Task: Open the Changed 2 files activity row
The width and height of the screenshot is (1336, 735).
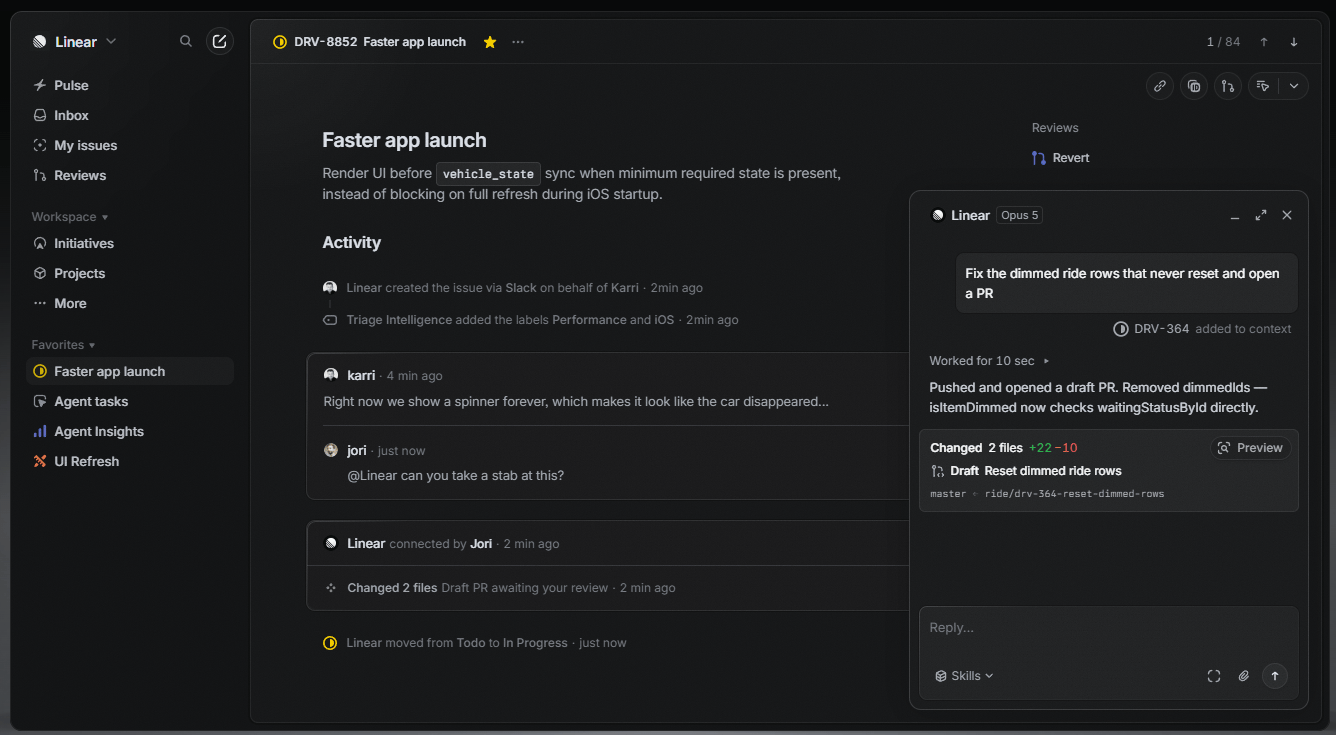Action: point(511,588)
